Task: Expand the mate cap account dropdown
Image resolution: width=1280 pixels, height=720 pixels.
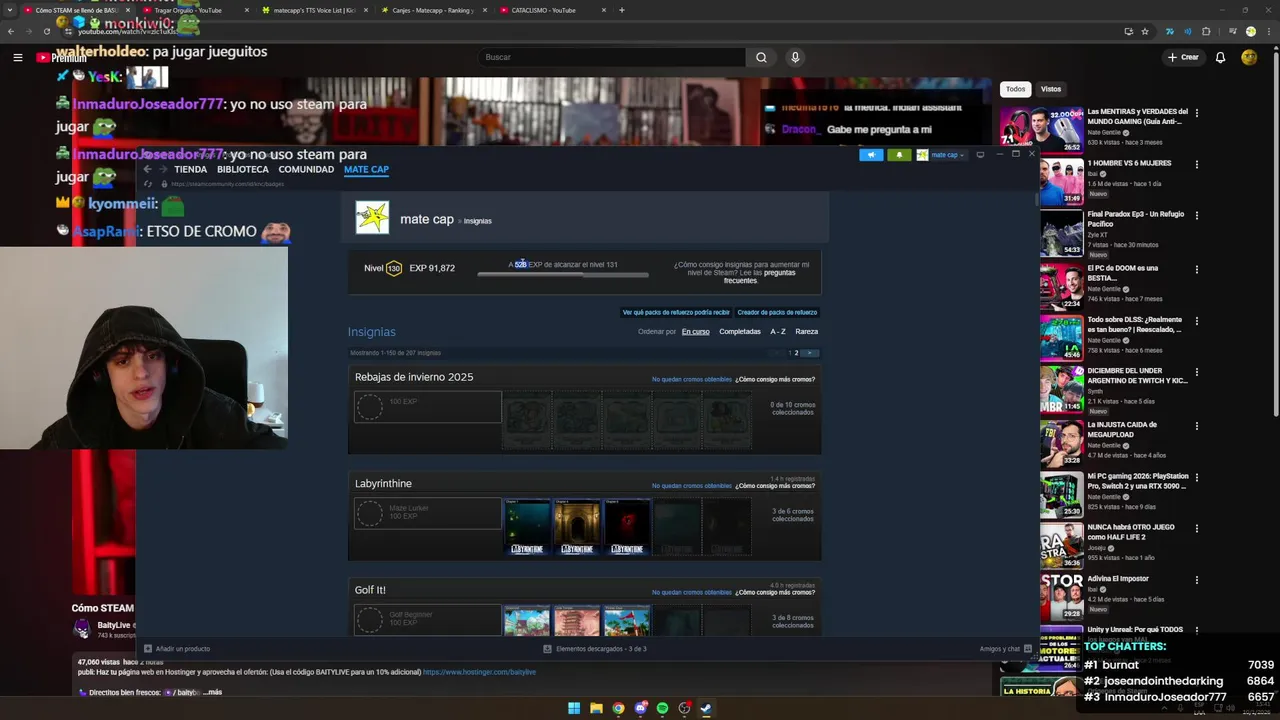Action: coord(941,155)
